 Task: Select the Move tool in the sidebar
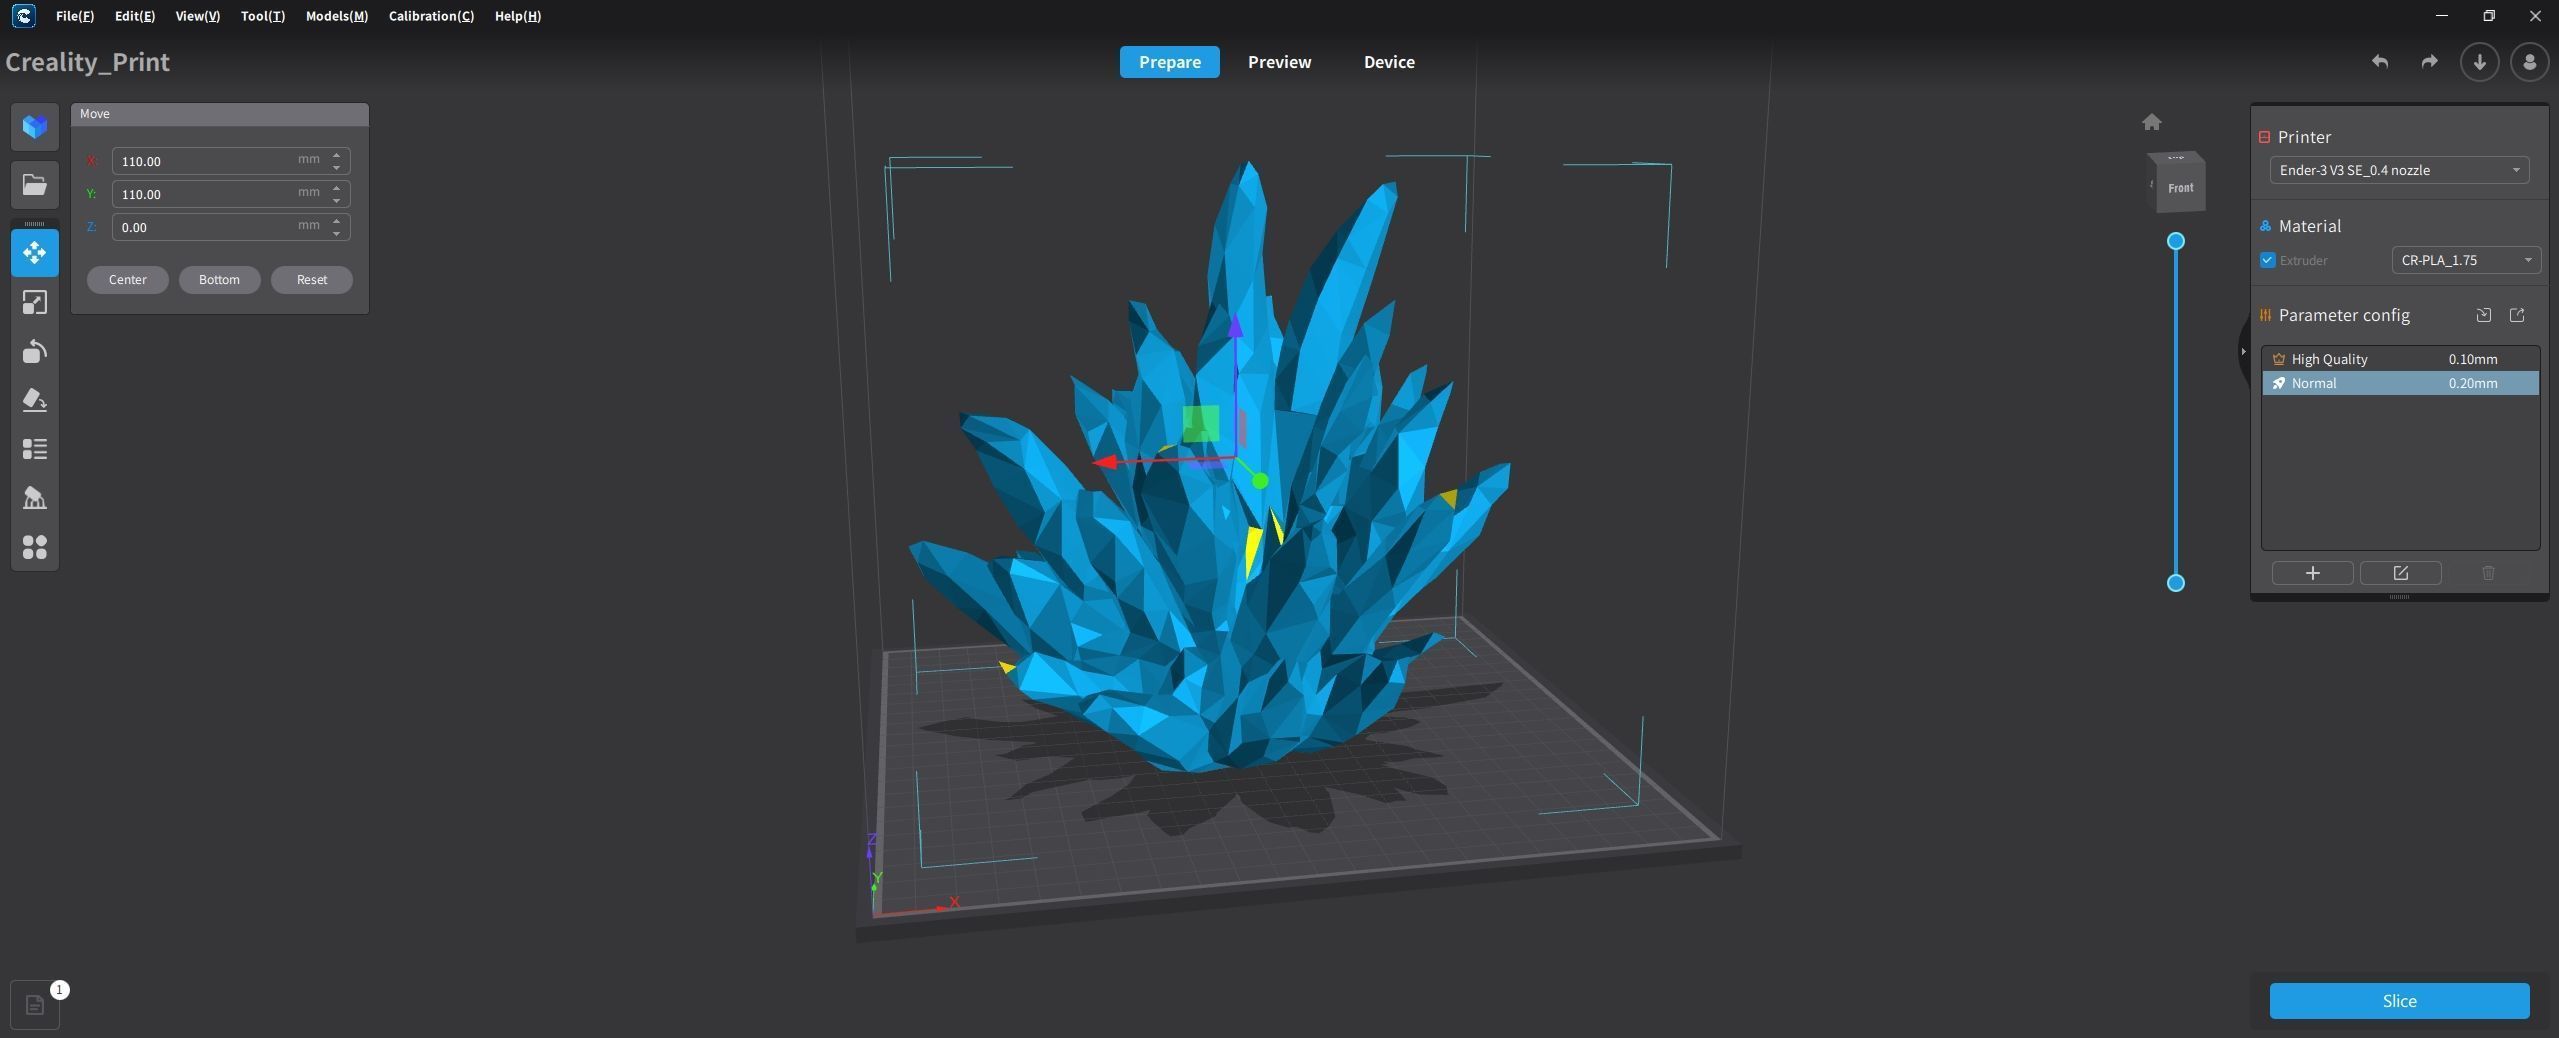pyautogui.click(x=35, y=253)
